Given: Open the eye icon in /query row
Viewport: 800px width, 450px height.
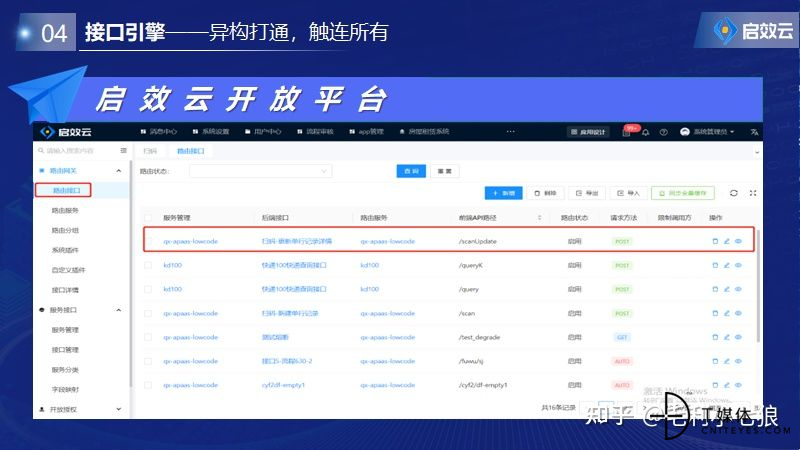Looking at the screenshot, I should (738, 289).
